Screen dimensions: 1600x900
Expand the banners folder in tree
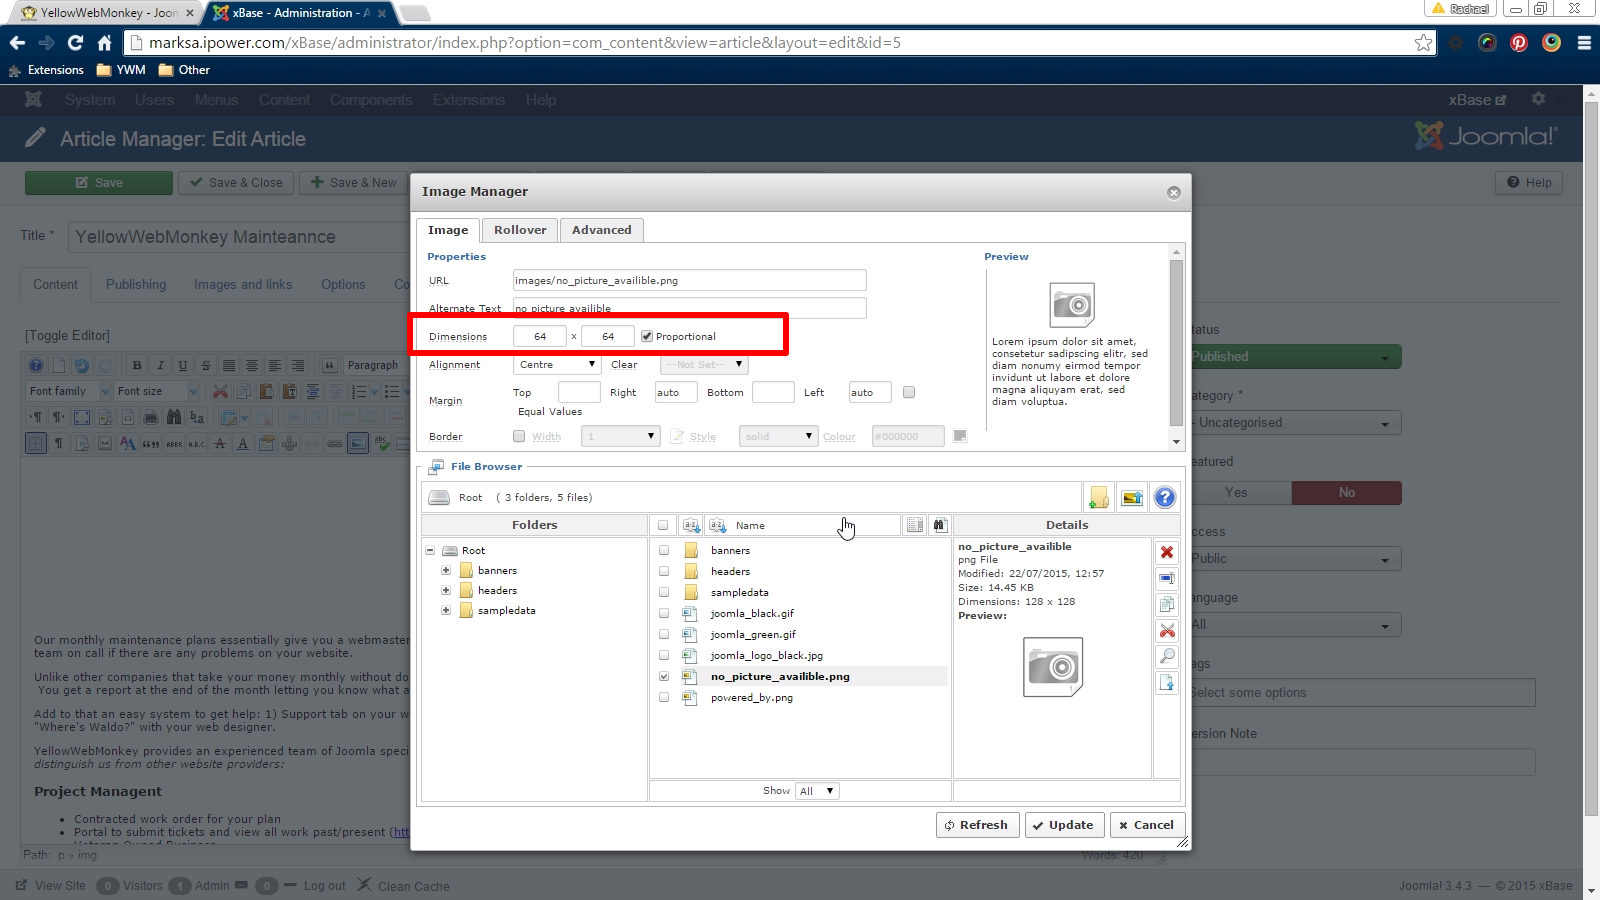(446, 570)
